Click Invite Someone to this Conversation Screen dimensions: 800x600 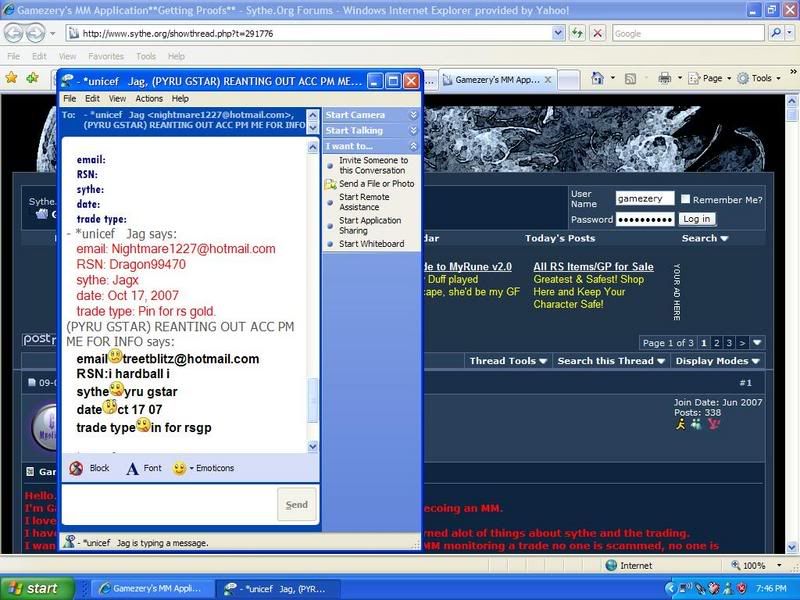pyautogui.click(x=373, y=165)
